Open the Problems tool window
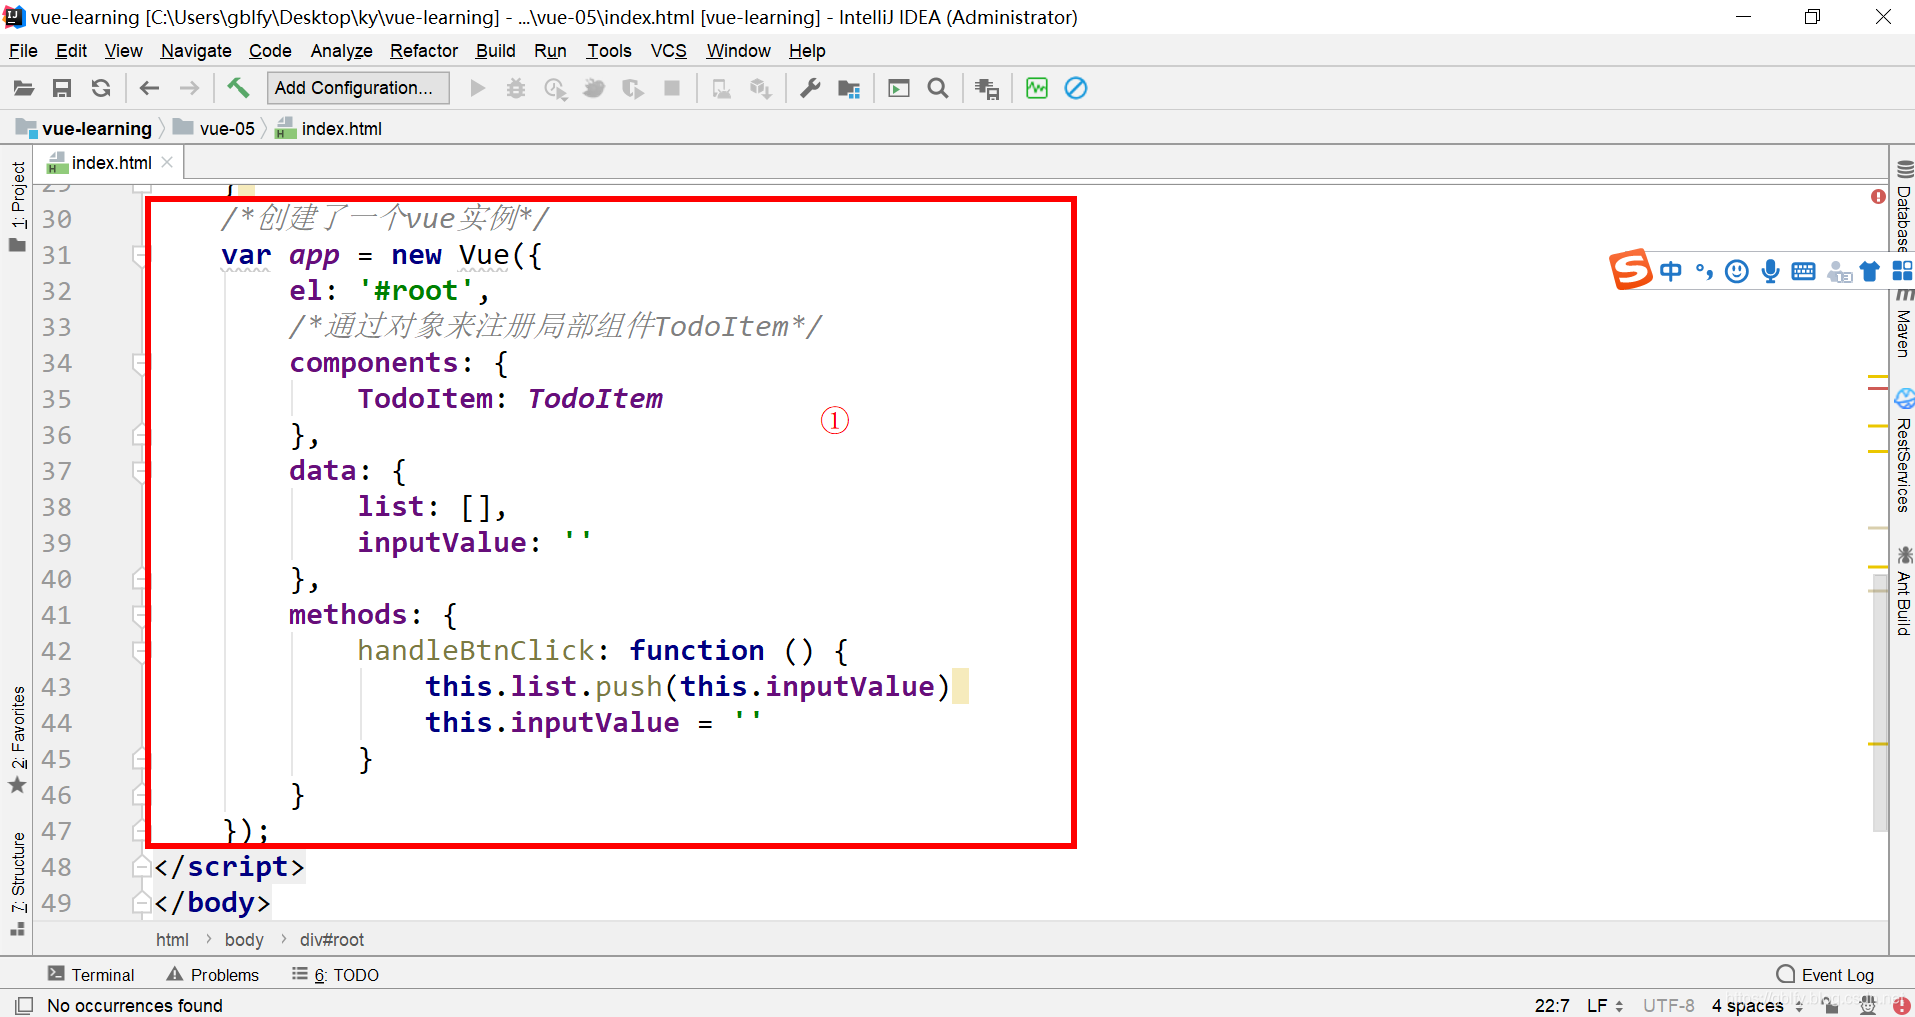The image size is (1915, 1017). (x=213, y=975)
